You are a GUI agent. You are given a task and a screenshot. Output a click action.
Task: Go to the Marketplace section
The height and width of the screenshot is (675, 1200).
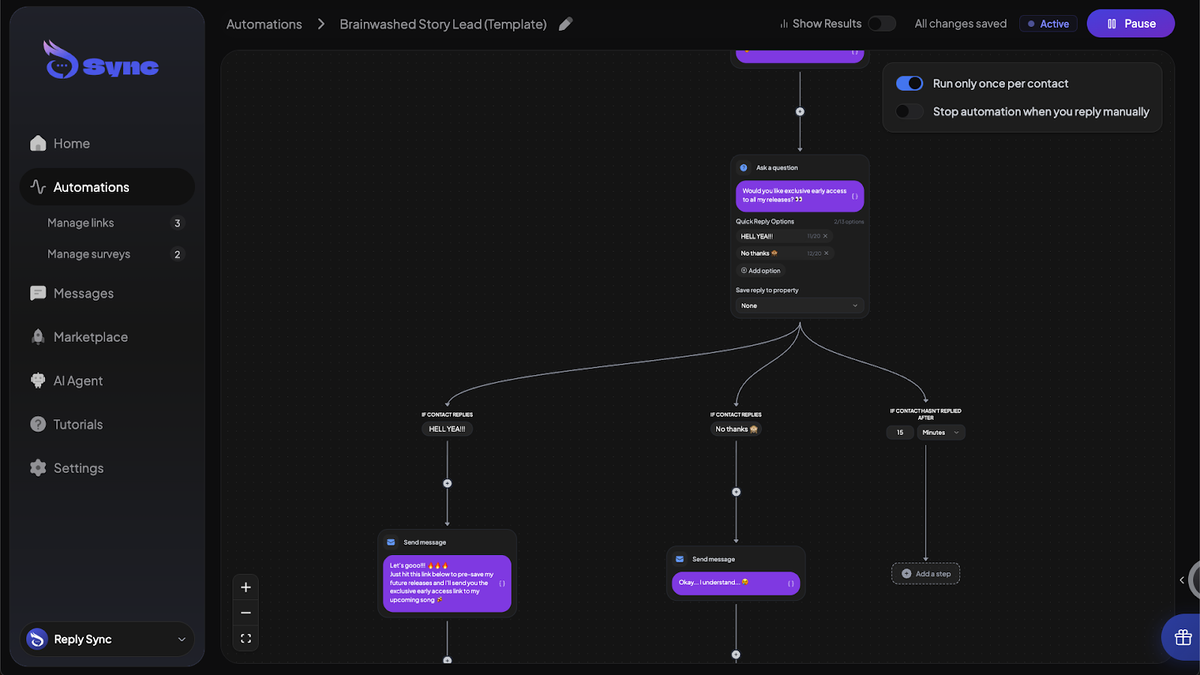point(90,337)
